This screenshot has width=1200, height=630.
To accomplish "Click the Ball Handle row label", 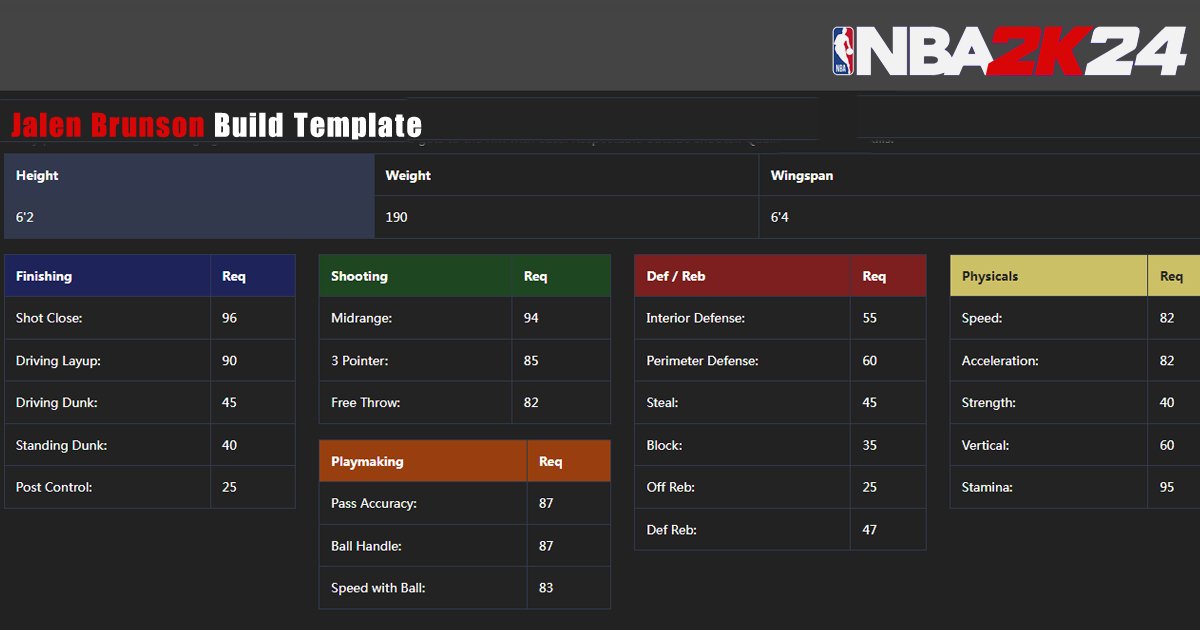I will coord(367,546).
